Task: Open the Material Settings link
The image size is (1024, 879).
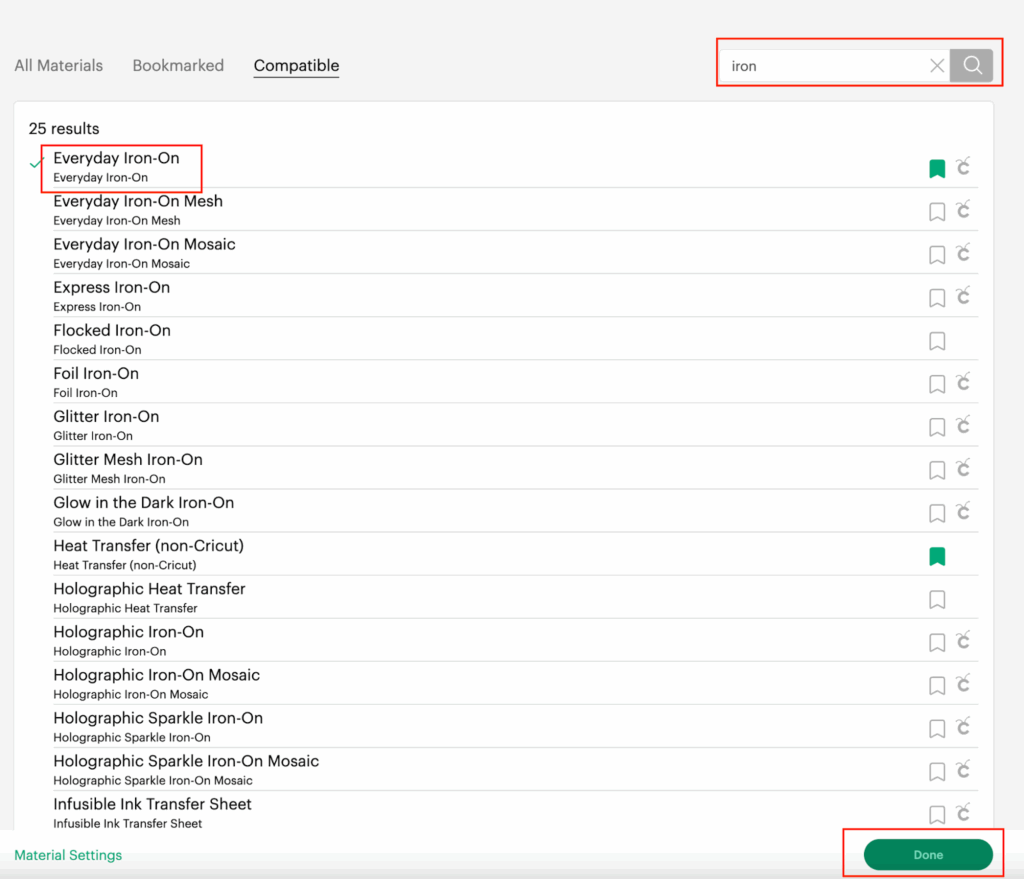Action: coord(68,855)
